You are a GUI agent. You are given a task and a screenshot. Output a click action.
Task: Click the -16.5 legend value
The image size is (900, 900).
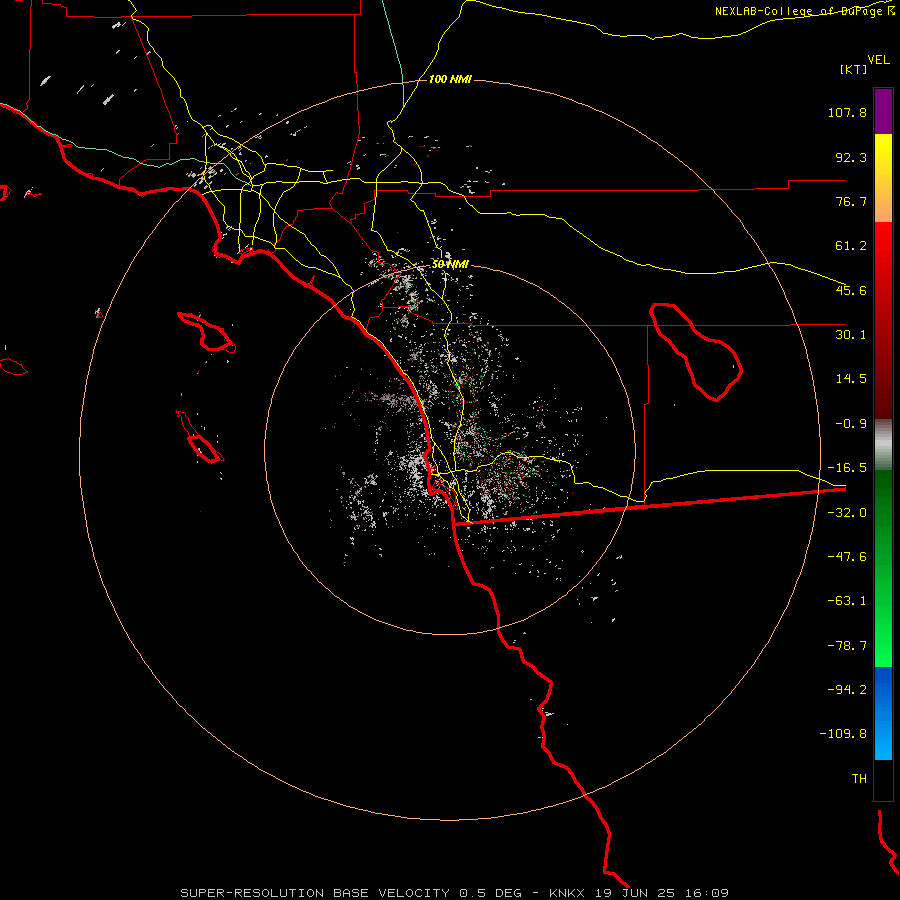pos(847,468)
